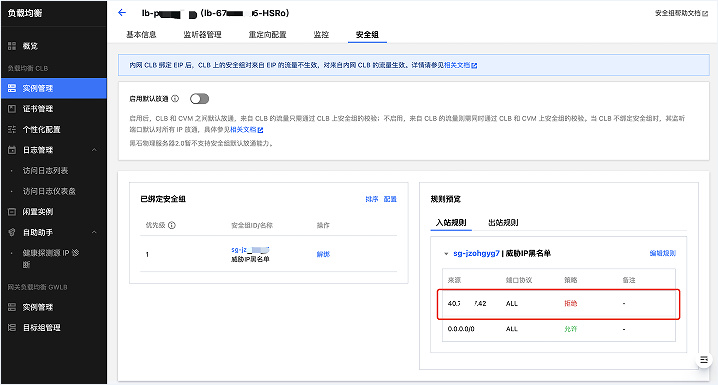Open 访问日志列表 in sidebar
This screenshot has height=385, width=718.
45,171
